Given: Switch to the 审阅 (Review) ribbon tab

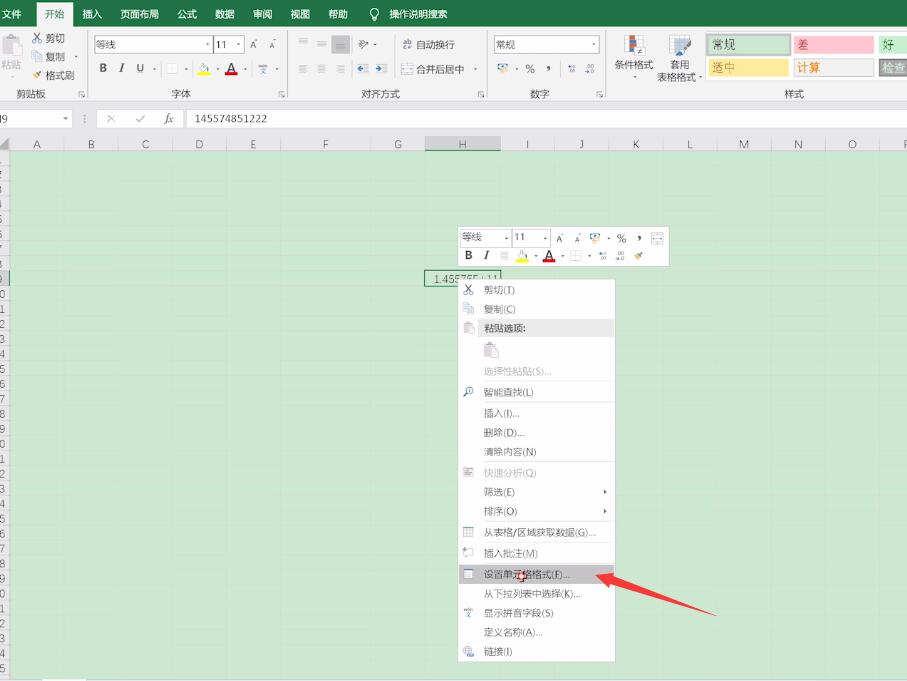Looking at the screenshot, I should click(x=262, y=14).
